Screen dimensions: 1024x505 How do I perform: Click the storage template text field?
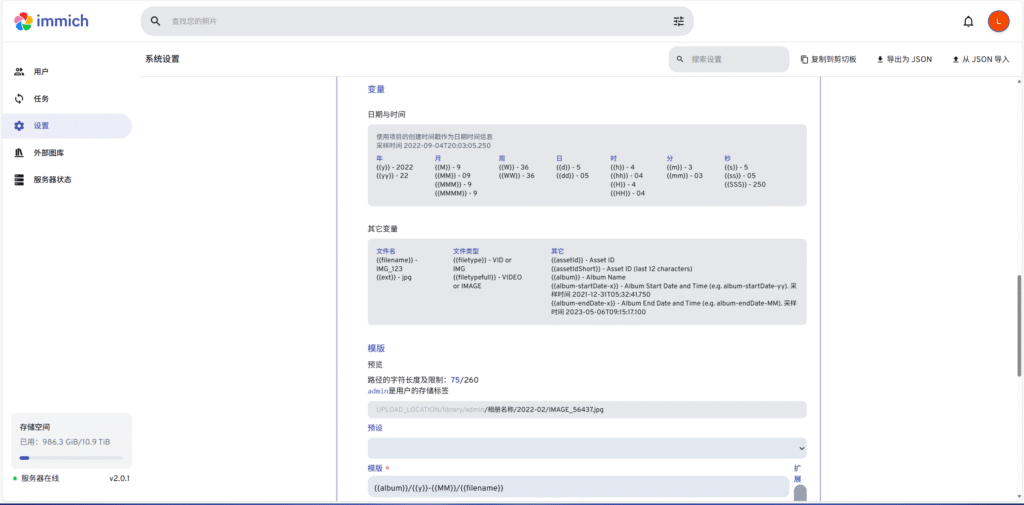[578, 487]
